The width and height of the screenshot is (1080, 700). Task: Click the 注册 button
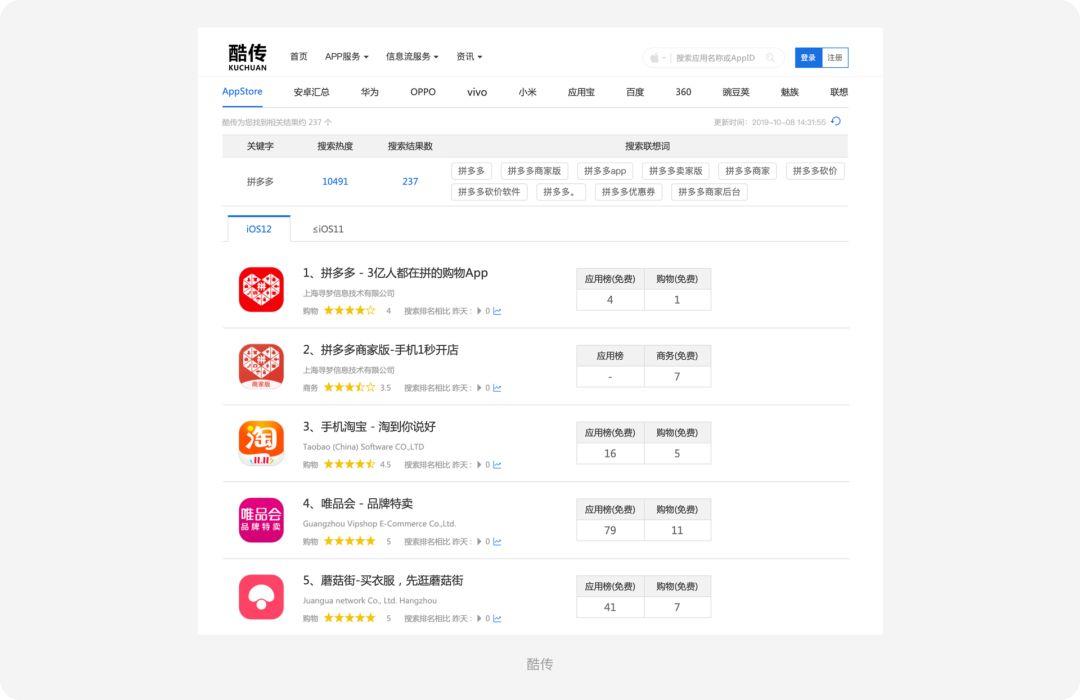(x=835, y=58)
